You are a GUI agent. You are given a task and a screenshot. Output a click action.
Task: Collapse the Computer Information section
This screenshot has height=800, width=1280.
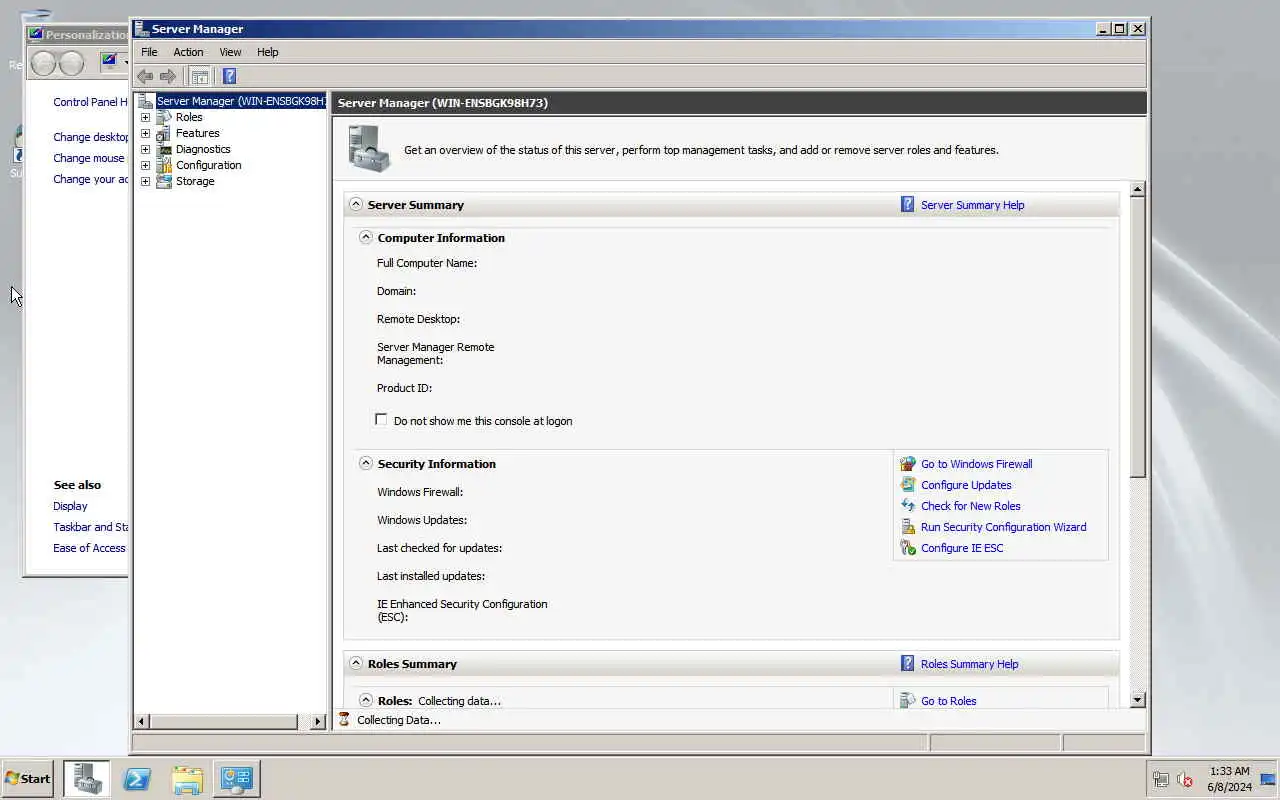tap(366, 238)
